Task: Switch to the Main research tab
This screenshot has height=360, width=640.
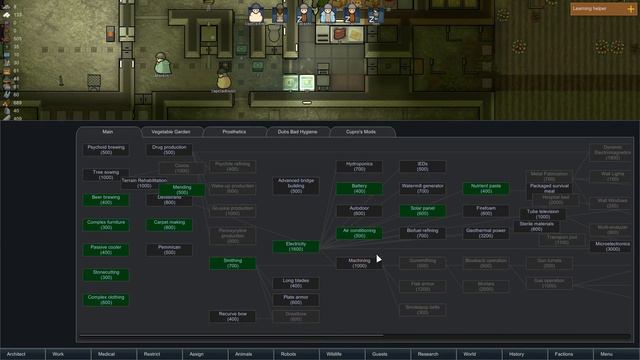Action: click(108, 132)
